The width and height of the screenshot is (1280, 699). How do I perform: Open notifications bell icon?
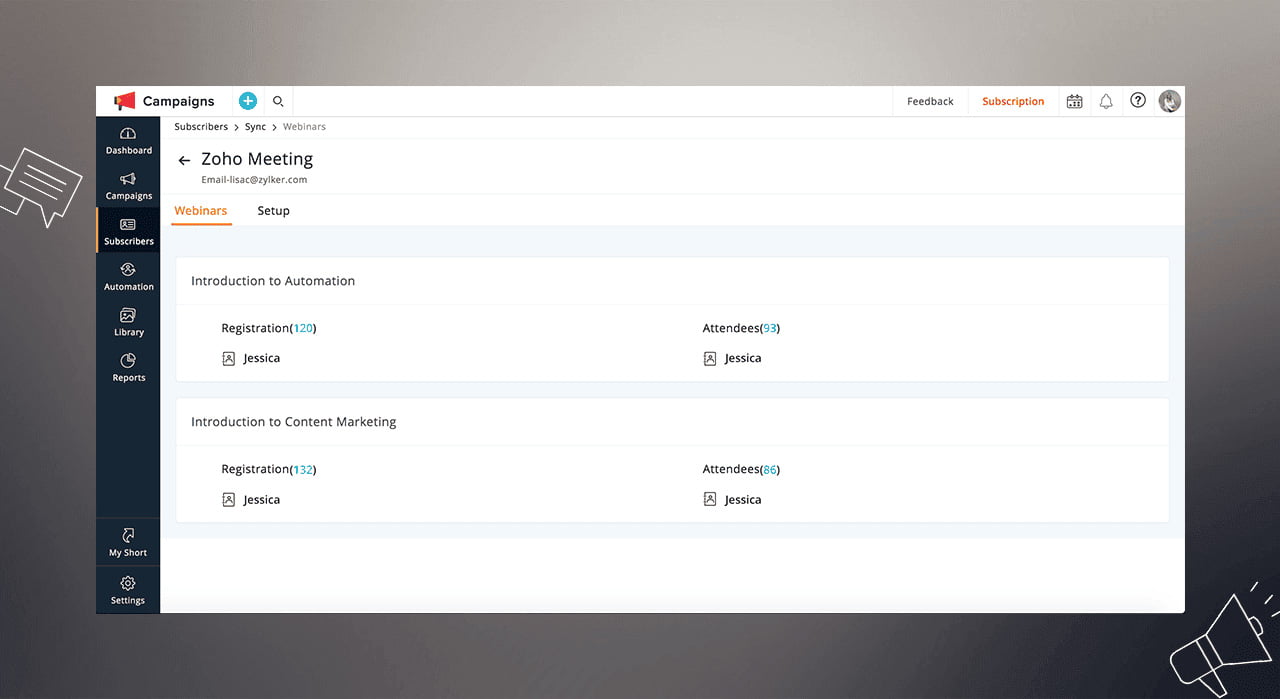click(1106, 101)
